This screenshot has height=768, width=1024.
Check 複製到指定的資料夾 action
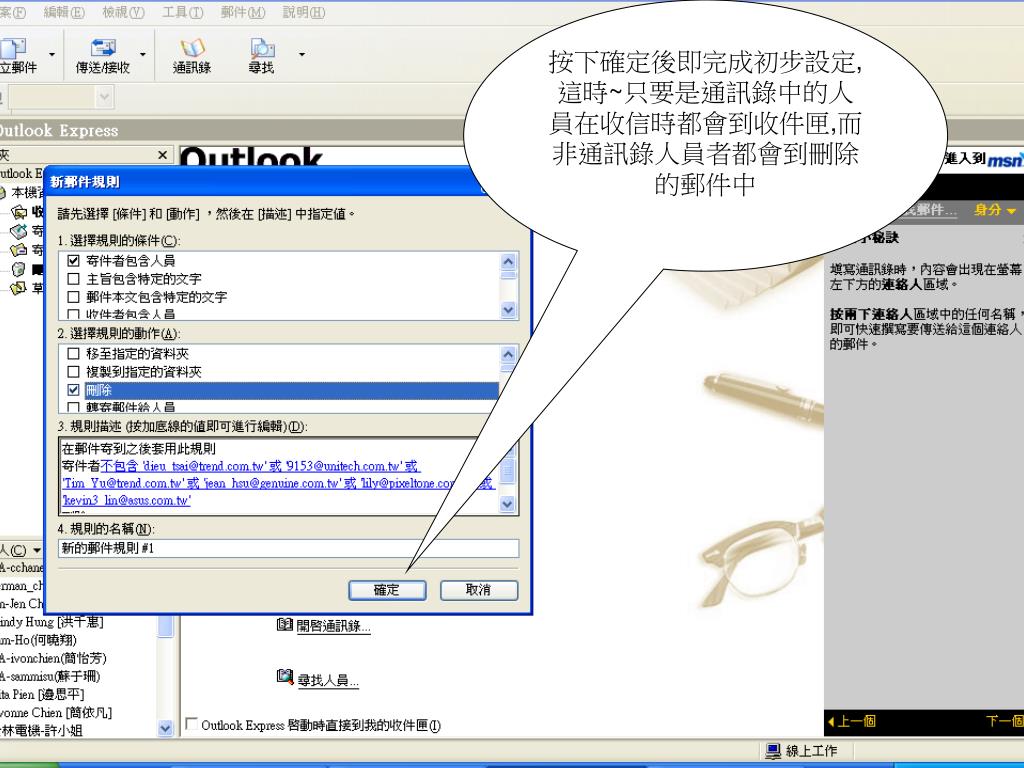[x=74, y=372]
